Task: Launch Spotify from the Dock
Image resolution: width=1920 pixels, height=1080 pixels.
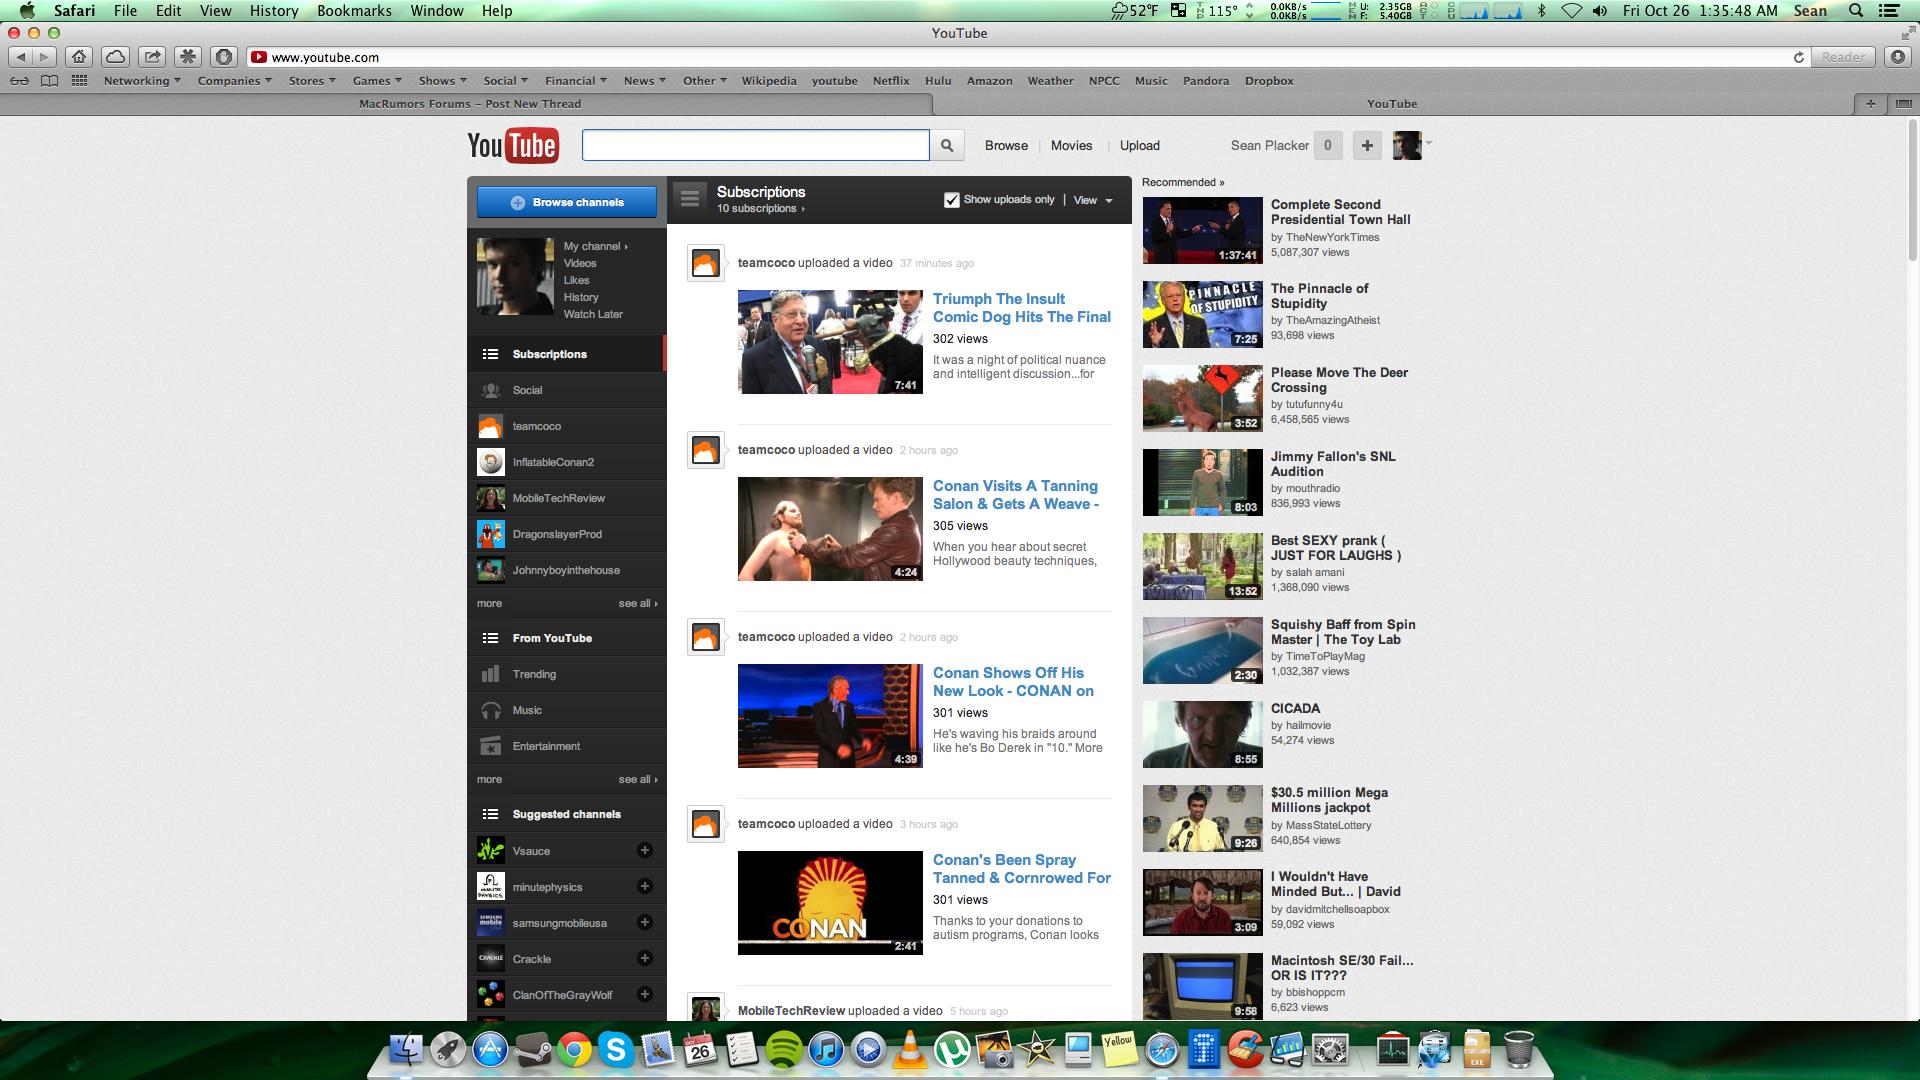Action: click(784, 1050)
